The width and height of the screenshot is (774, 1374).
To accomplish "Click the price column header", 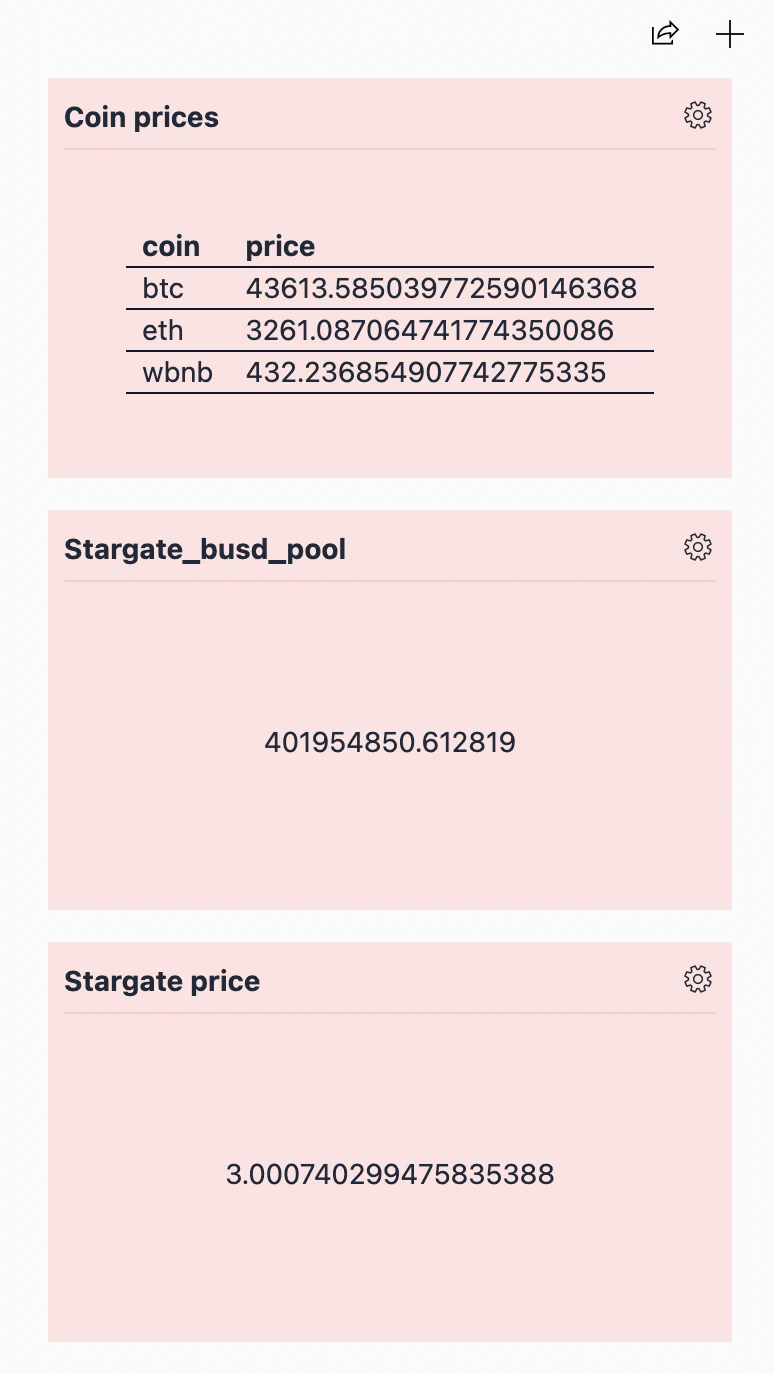I will (x=280, y=247).
